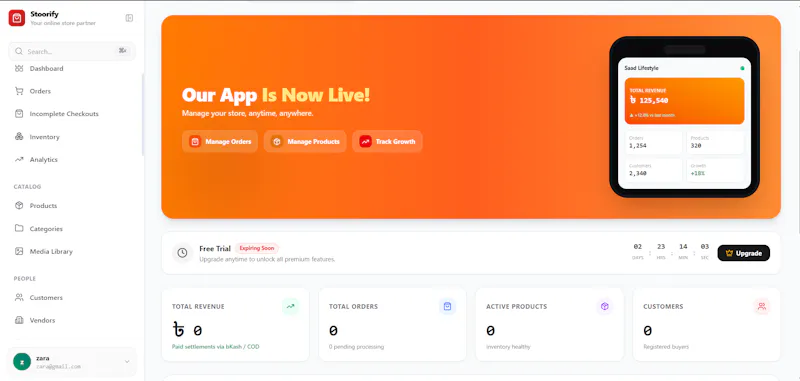Click the "02" days countdown value

(638, 247)
